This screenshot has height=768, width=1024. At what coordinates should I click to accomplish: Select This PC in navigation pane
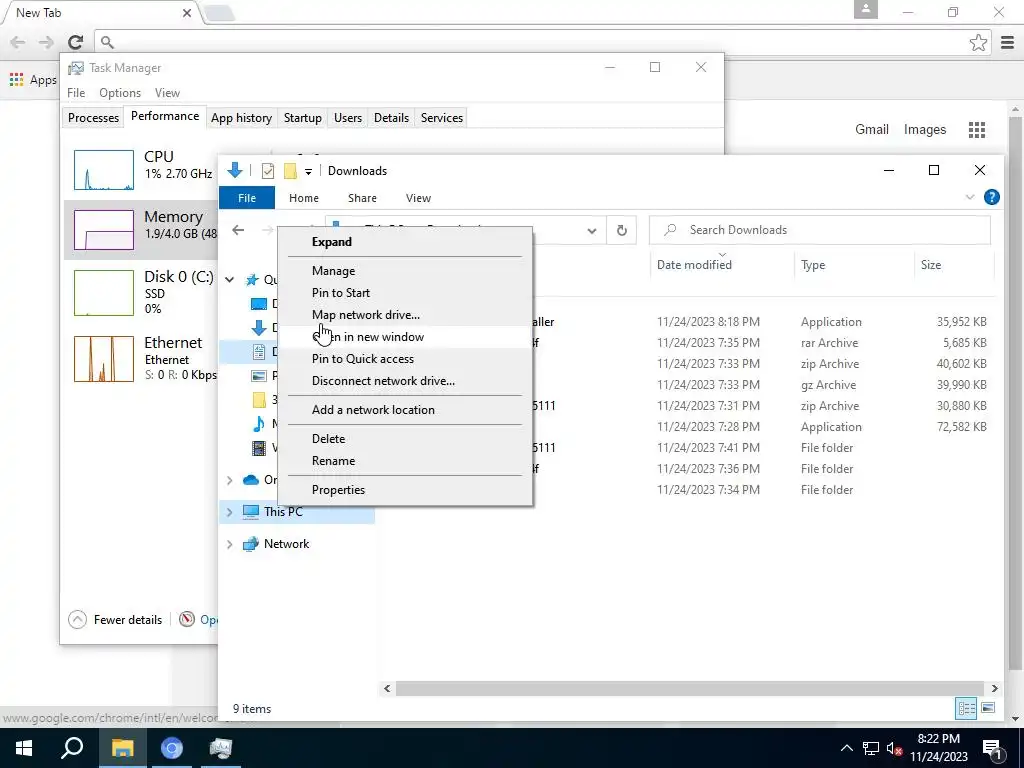point(283,512)
